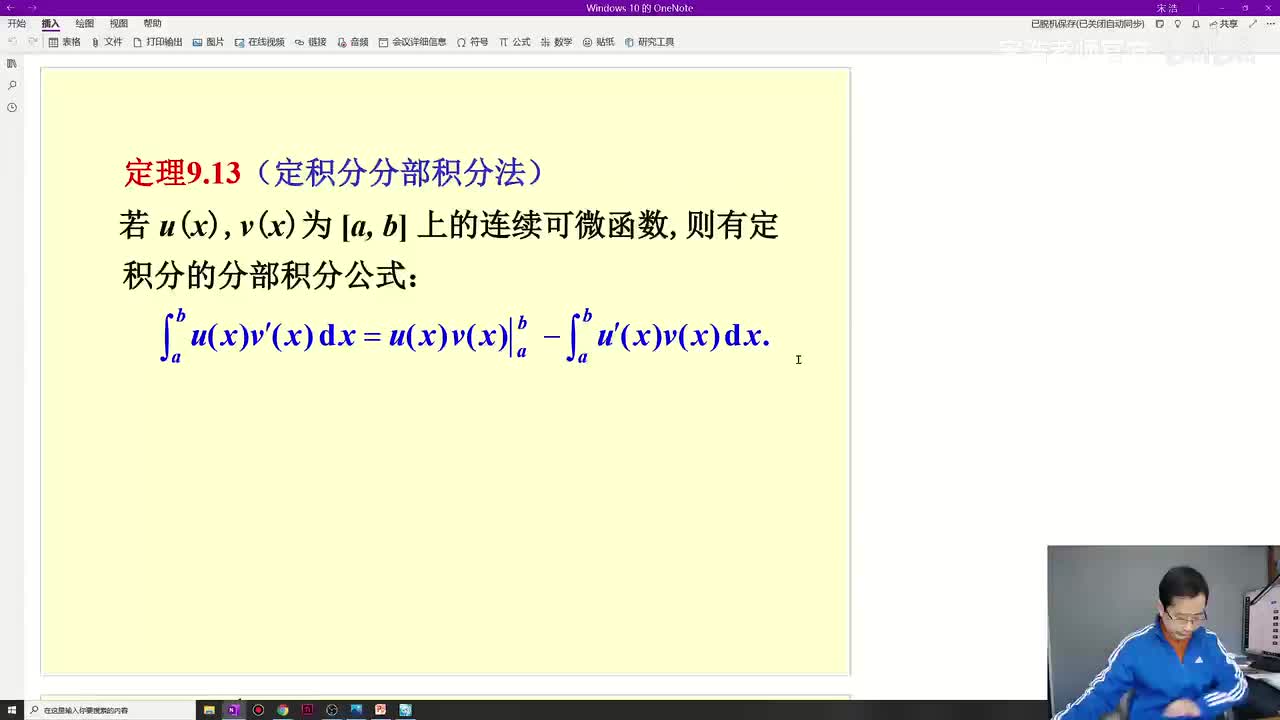The height and width of the screenshot is (720, 1280).
Task: Go forward with title bar forward arrow
Action: coord(33,8)
